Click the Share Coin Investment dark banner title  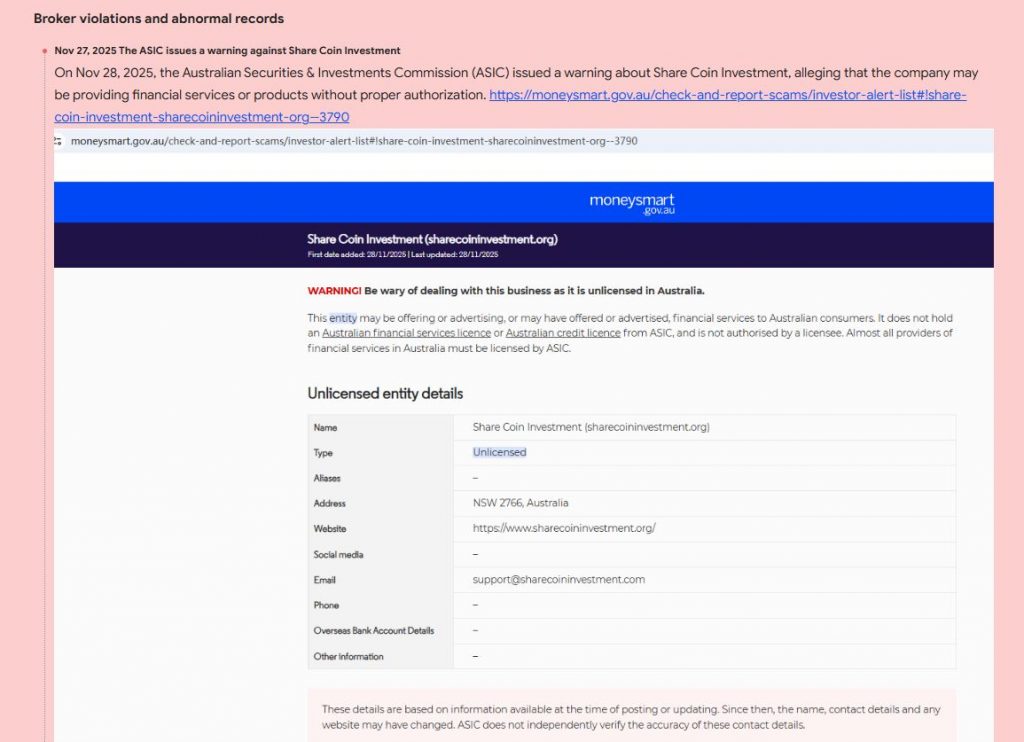click(x=432, y=239)
